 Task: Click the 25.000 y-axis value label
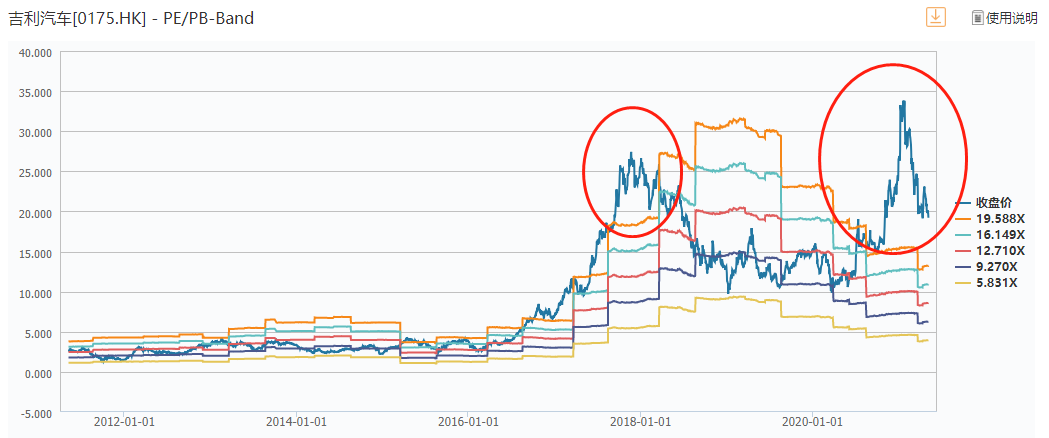tap(35, 172)
